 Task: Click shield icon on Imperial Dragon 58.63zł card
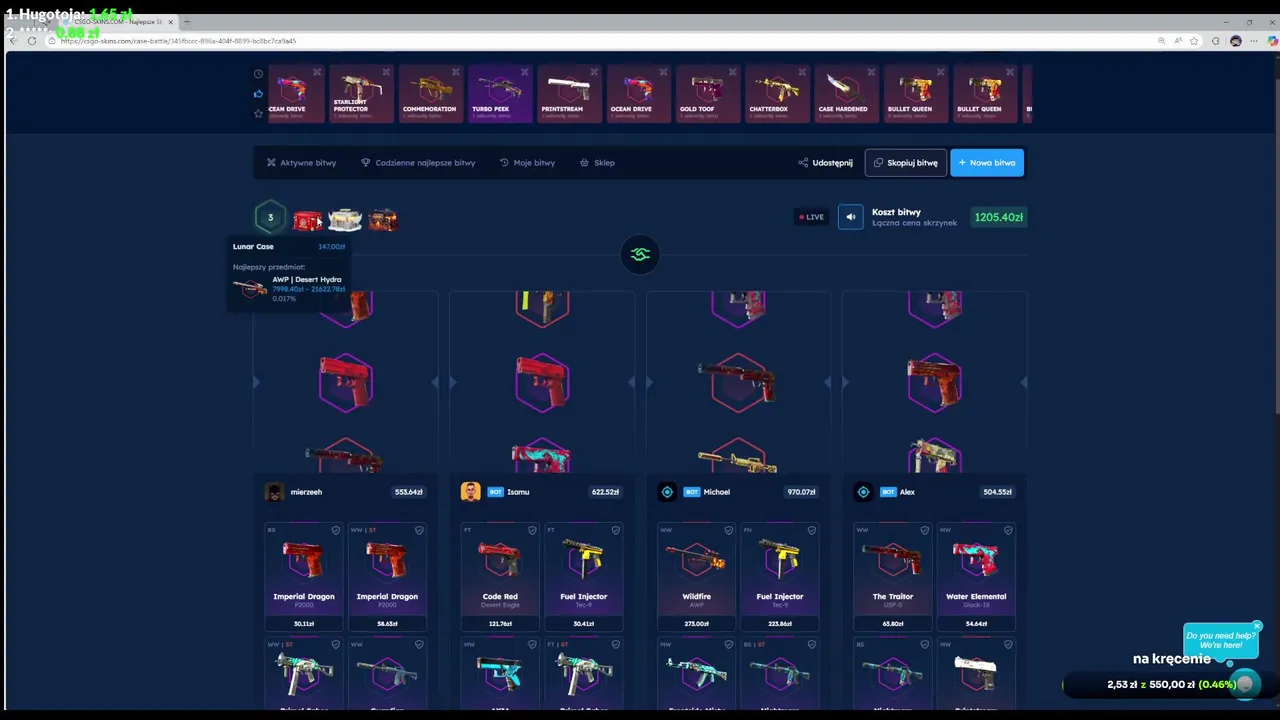(419, 530)
